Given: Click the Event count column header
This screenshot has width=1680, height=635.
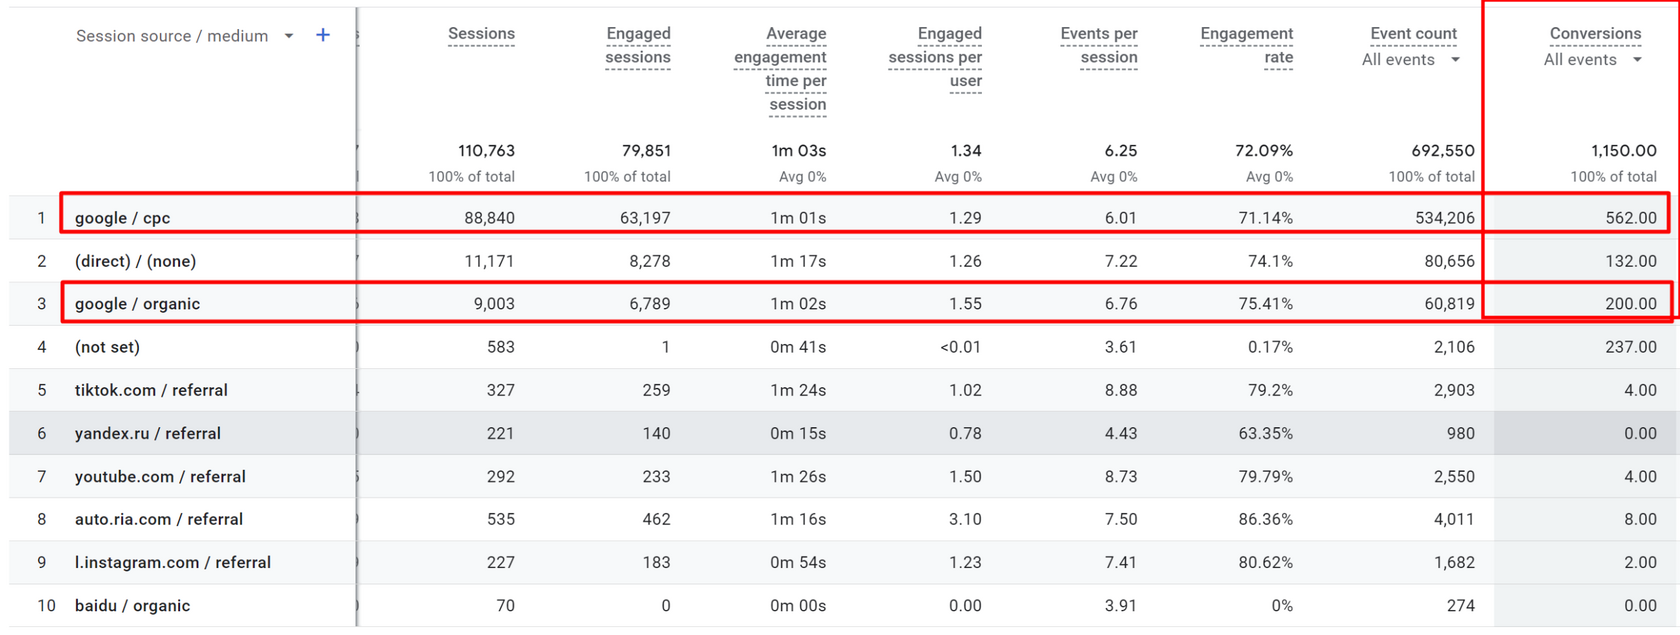Looking at the screenshot, I should (x=1413, y=34).
